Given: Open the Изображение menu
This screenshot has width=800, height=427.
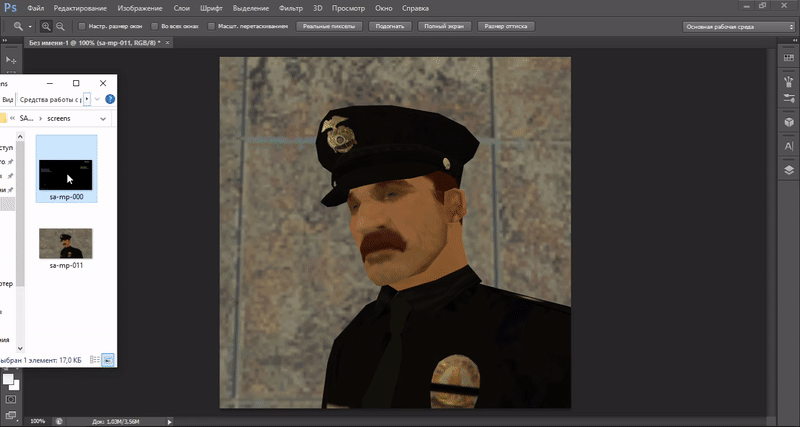Looking at the screenshot, I should coord(140,8).
